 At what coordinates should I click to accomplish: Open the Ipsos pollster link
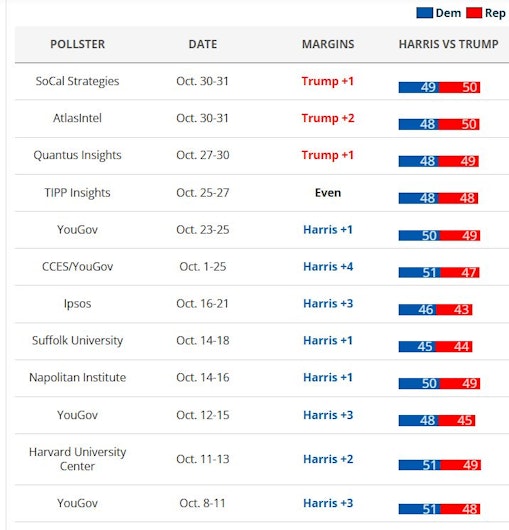77,304
